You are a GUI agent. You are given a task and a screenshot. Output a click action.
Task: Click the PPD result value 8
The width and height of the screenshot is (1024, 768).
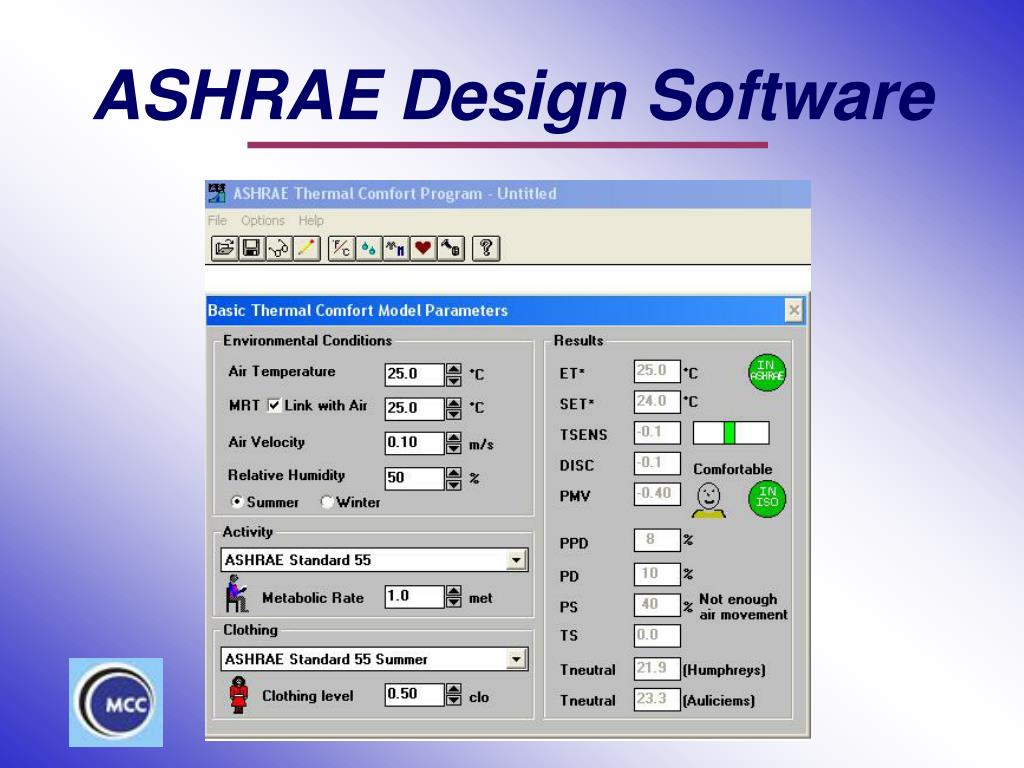657,540
